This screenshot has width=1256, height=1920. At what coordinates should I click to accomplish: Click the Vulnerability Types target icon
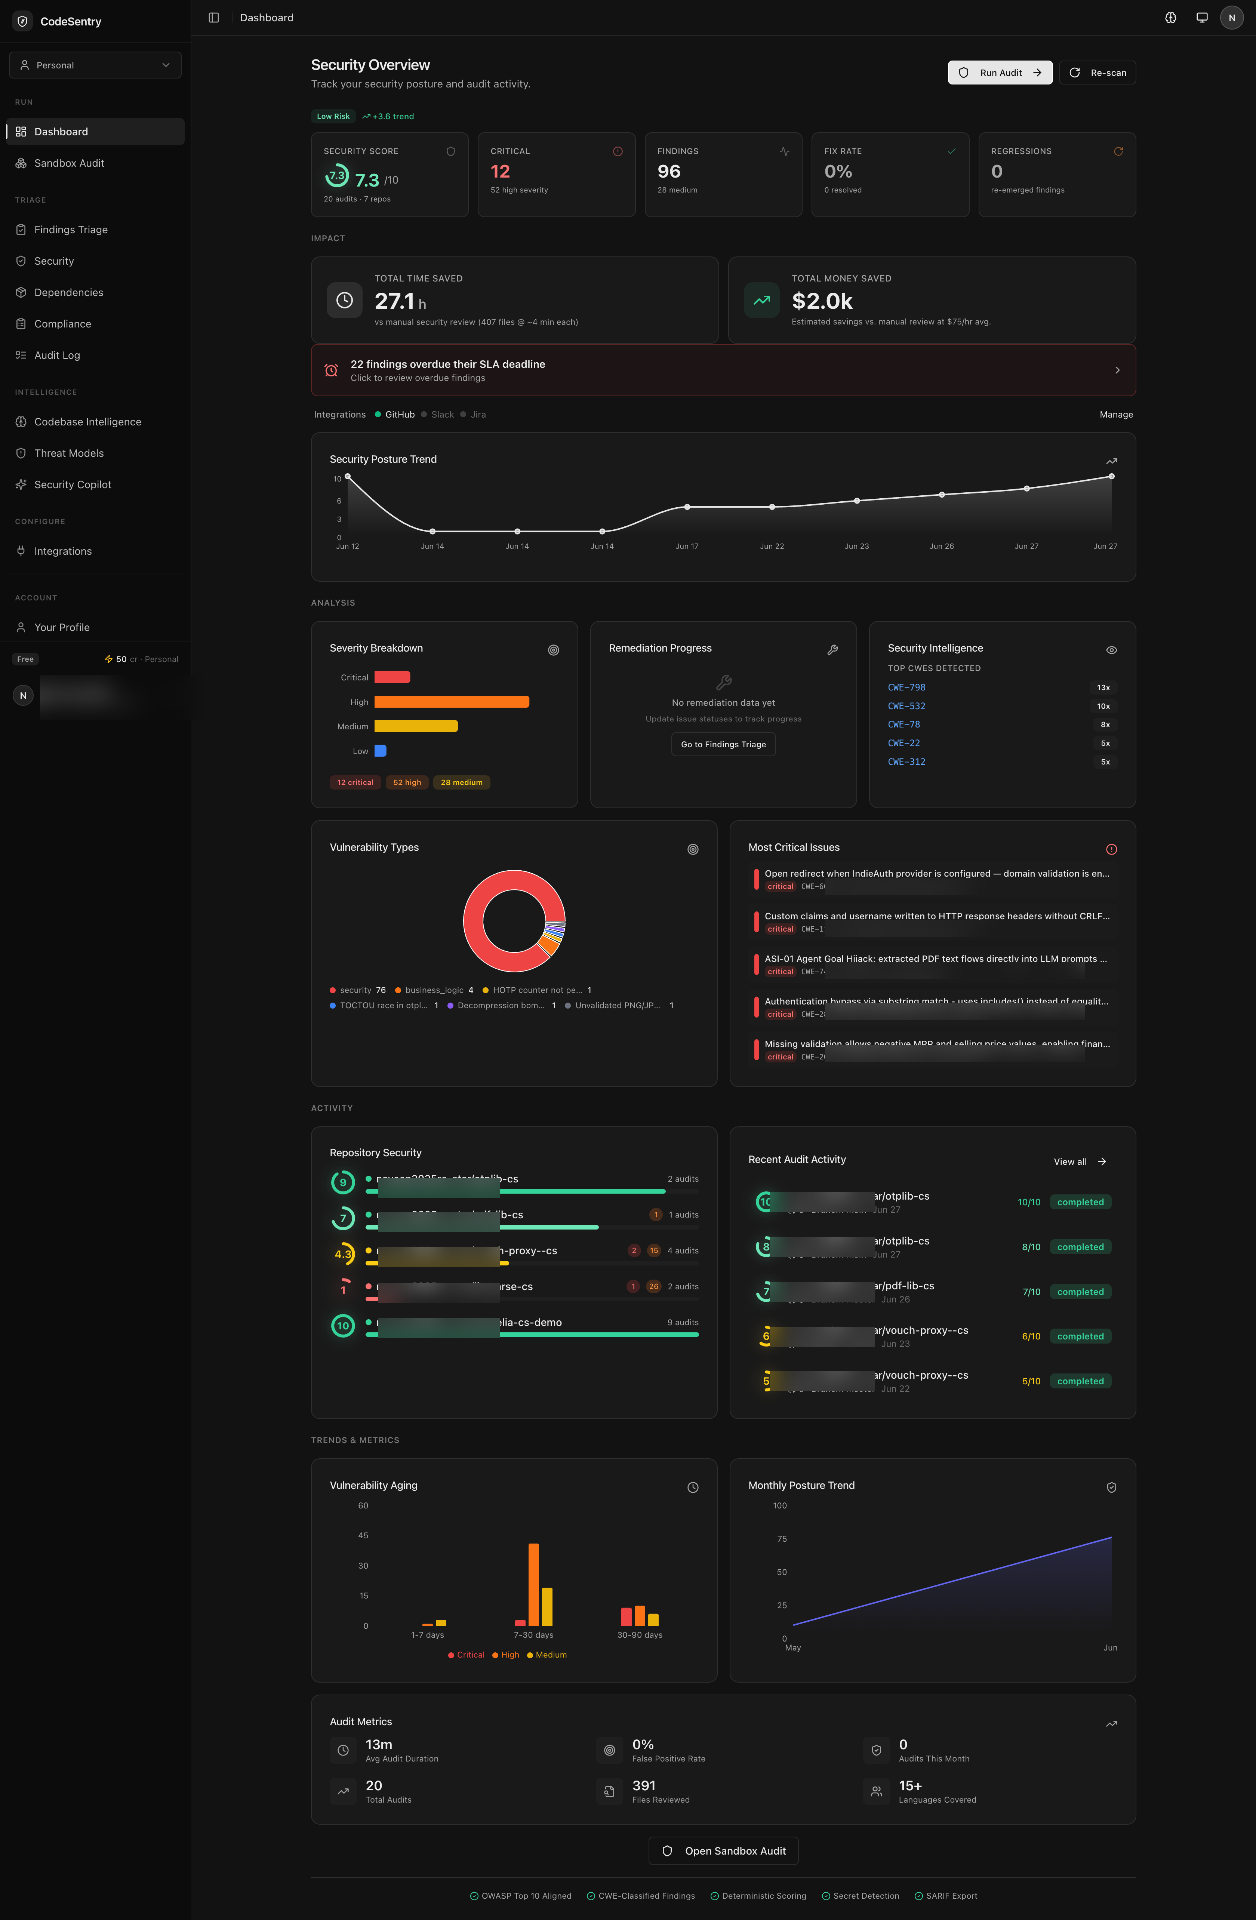(693, 849)
